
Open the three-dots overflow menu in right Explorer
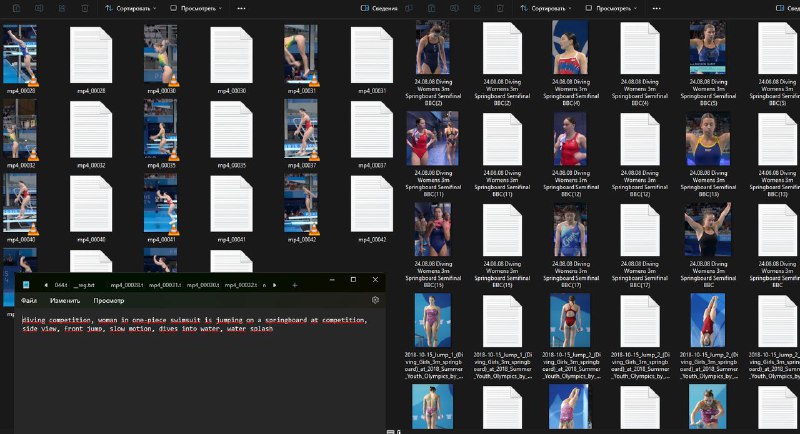(x=657, y=8)
